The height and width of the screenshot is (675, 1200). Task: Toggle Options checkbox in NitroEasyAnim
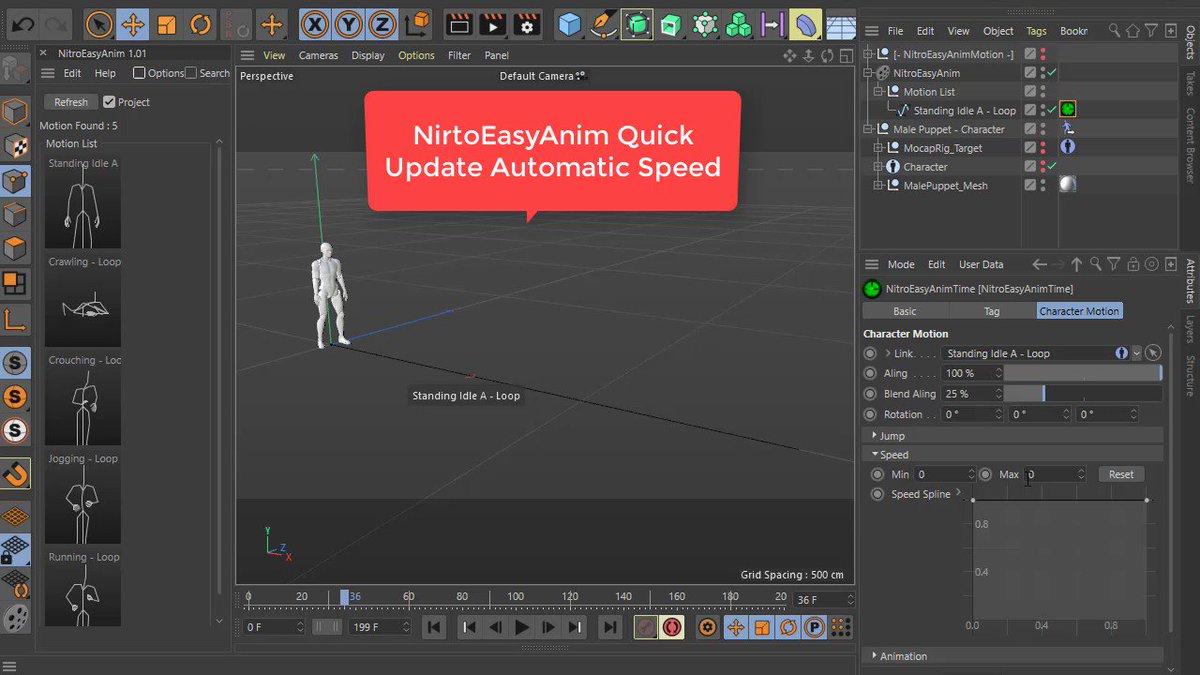139,73
